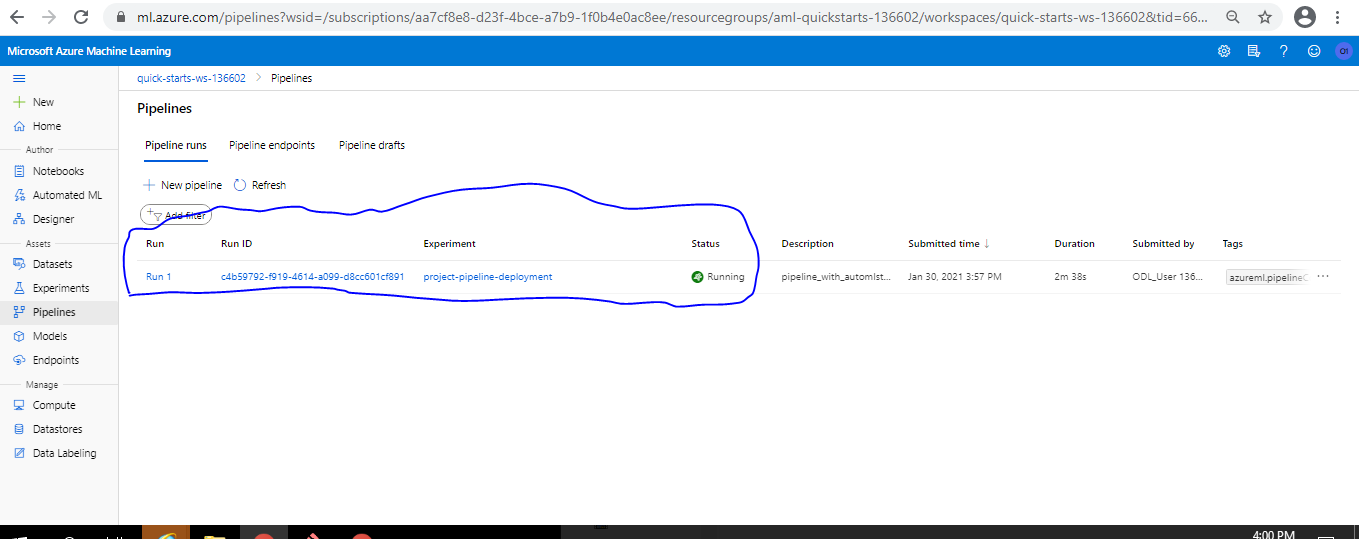
Task: Click the Duration column header
Action: click(x=1075, y=244)
